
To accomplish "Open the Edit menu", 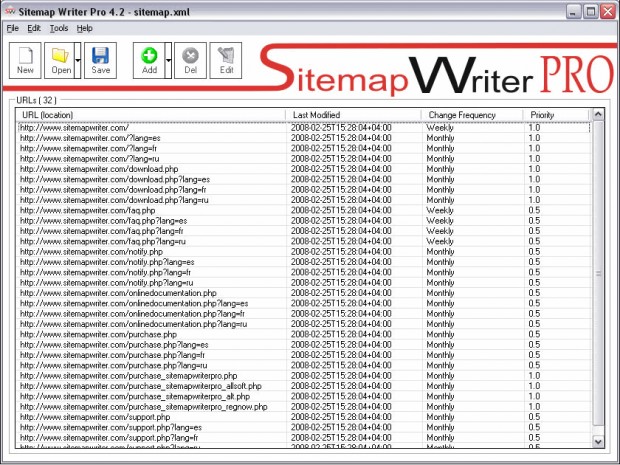I will point(34,28).
